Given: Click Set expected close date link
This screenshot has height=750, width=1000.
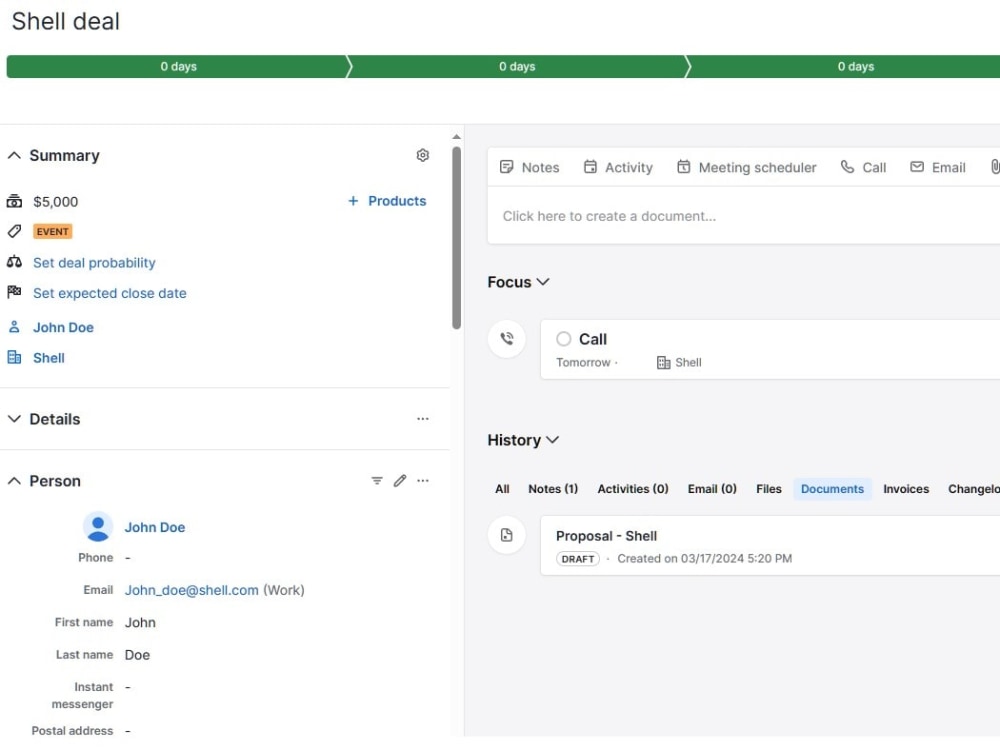Looking at the screenshot, I should 110,293.
